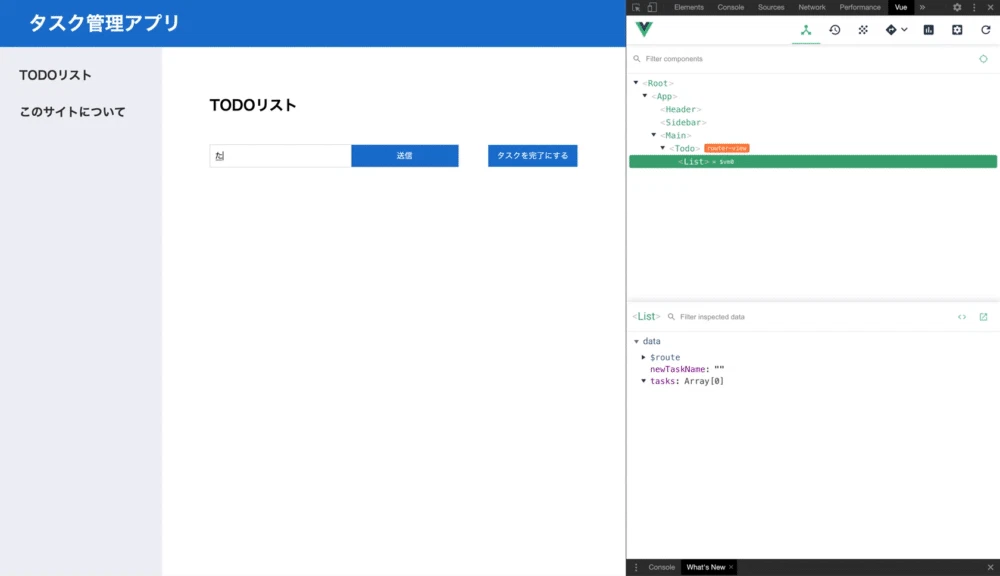Close the What's New drawer tab

coord(731,567)
